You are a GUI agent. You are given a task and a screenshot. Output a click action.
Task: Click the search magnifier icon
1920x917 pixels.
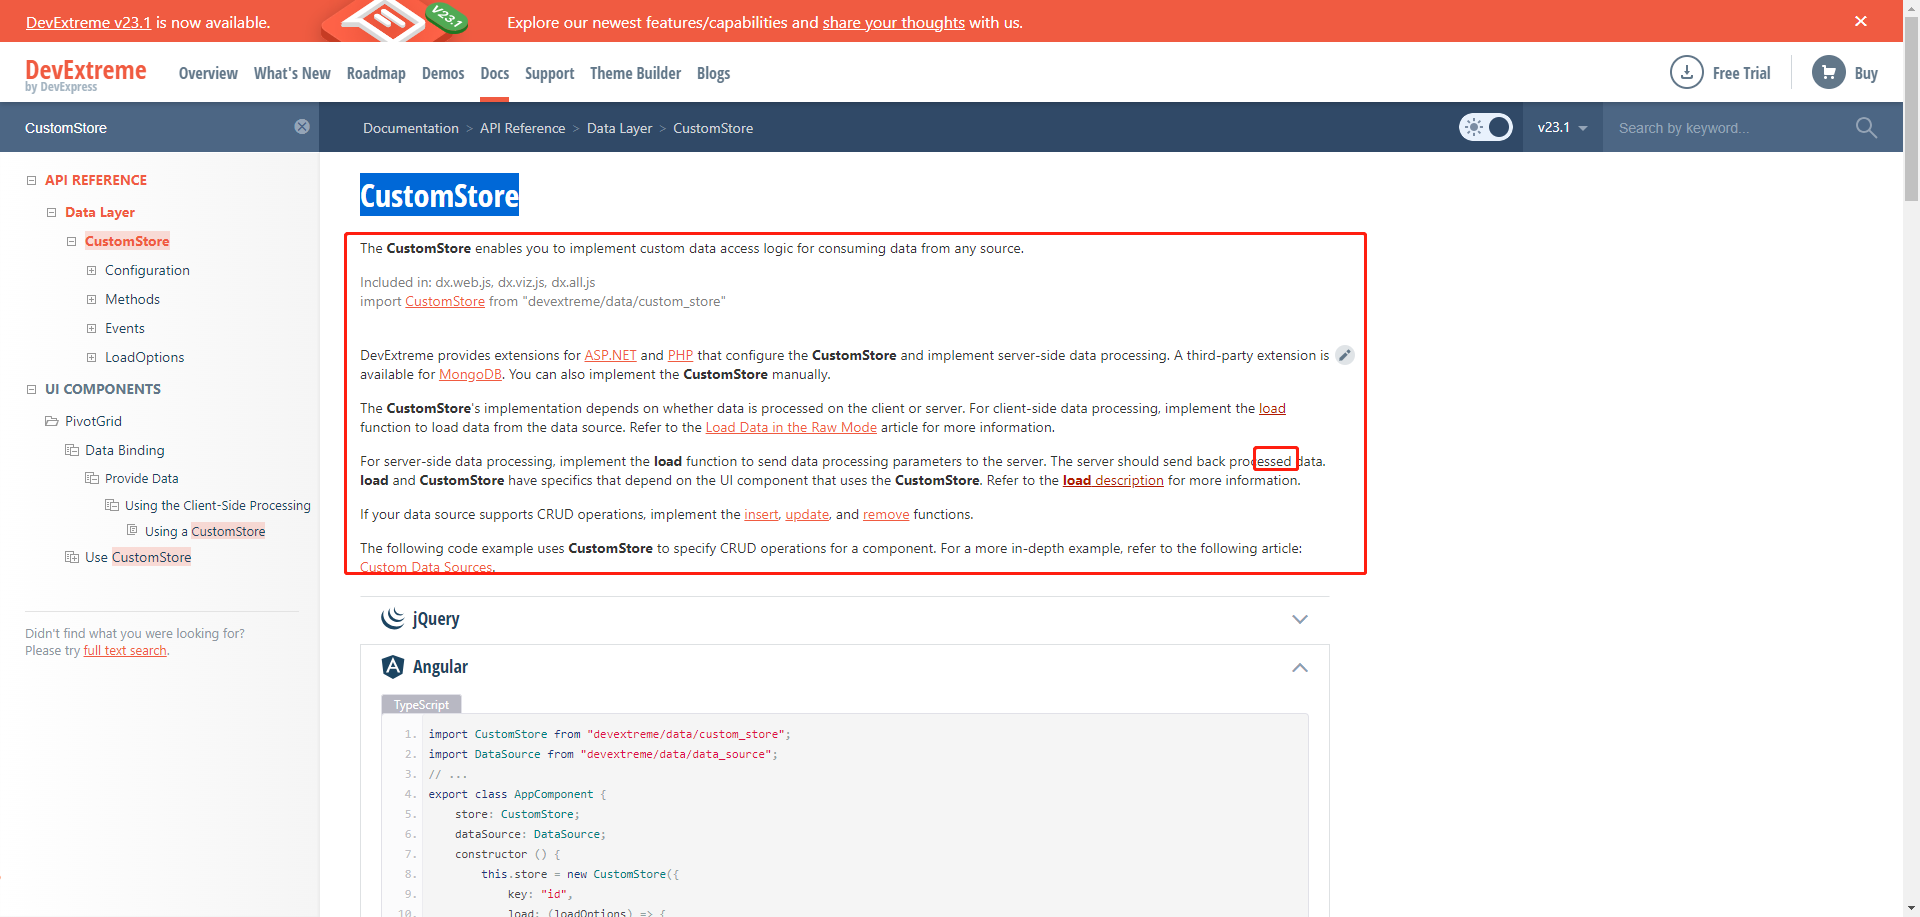coord(1866,127)
